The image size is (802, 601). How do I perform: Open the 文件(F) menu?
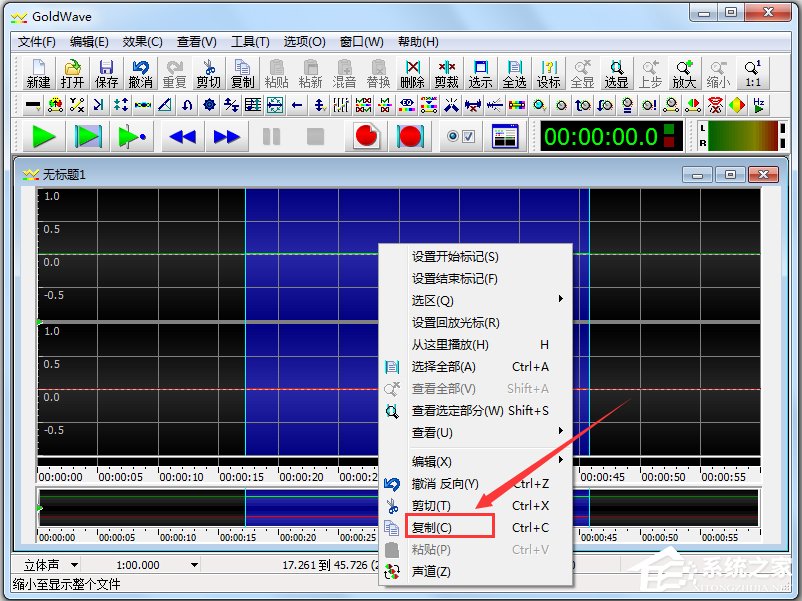(36, 42)
